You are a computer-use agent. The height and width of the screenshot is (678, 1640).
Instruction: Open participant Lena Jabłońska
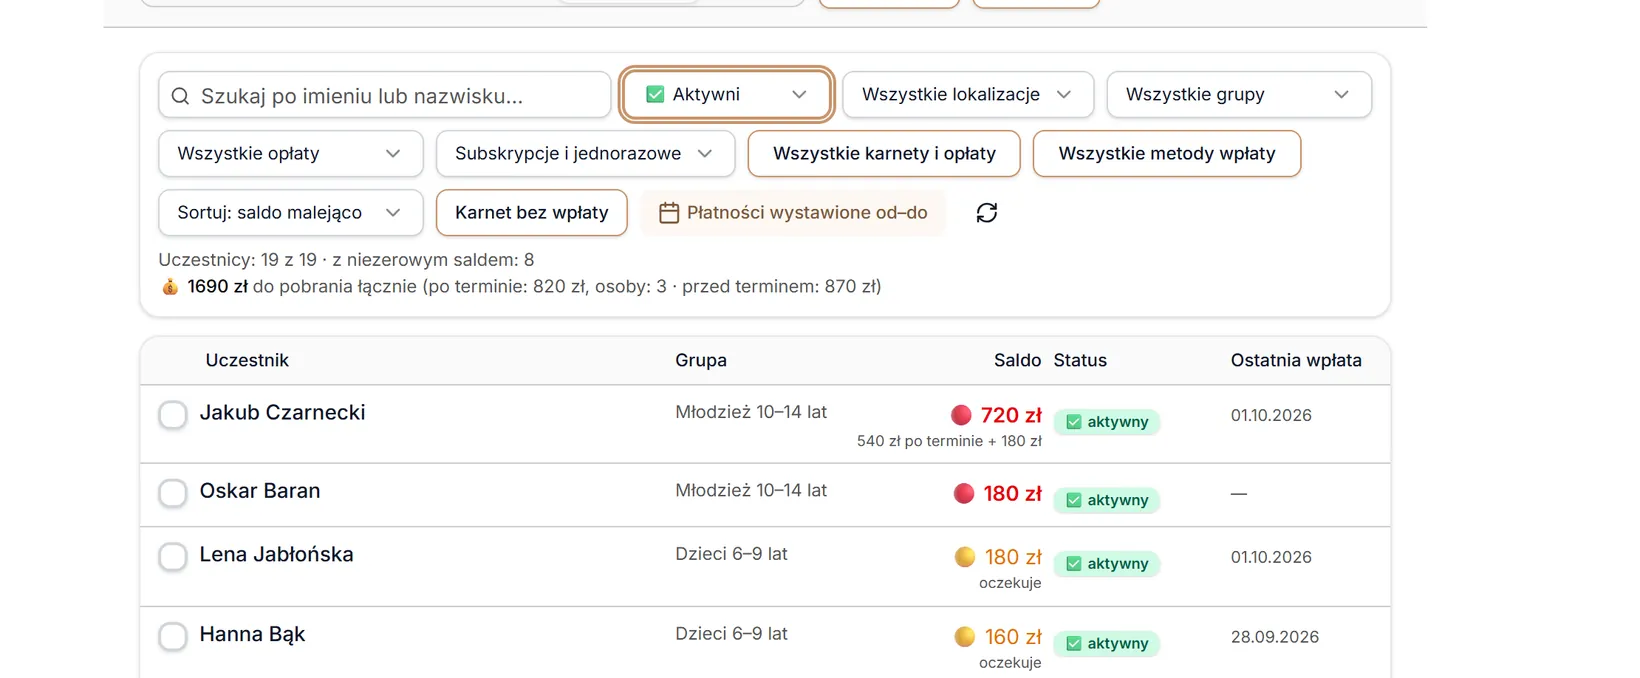(x=276, y=554)
